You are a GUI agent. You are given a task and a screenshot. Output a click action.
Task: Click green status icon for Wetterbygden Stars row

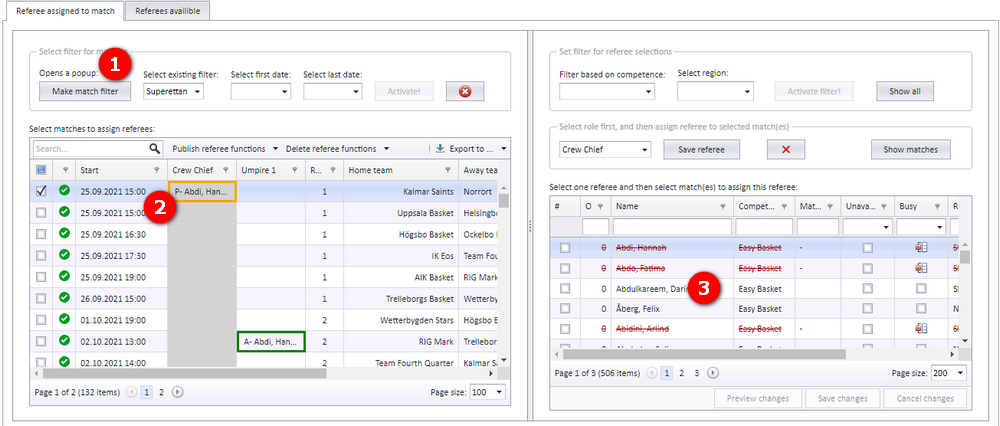coord(64,319)
